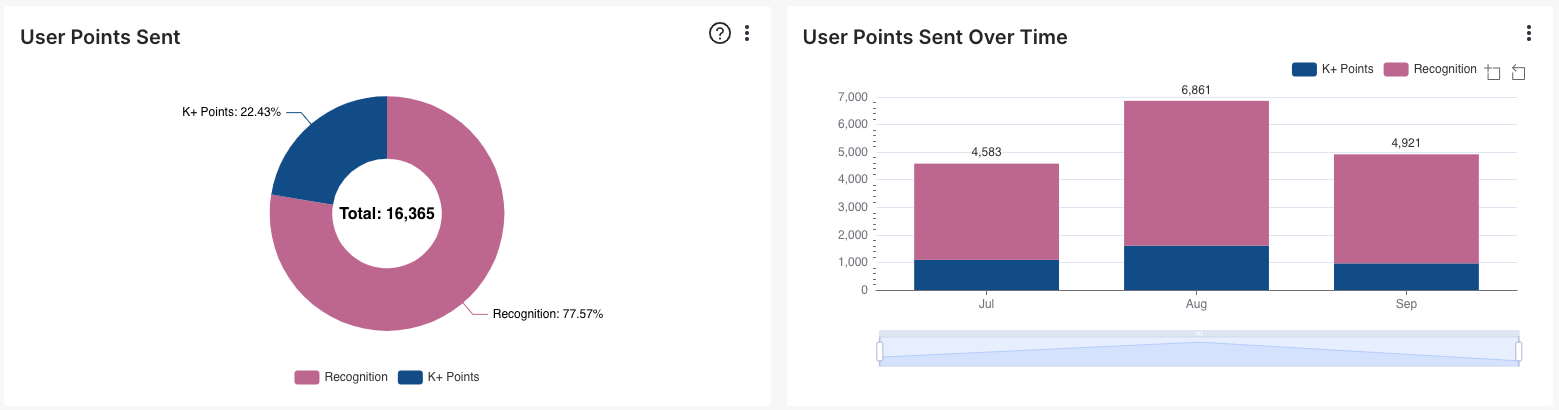
Task: Open User Points Sent kebab menu
Action: pyautogui.click(x=747, y=33)
